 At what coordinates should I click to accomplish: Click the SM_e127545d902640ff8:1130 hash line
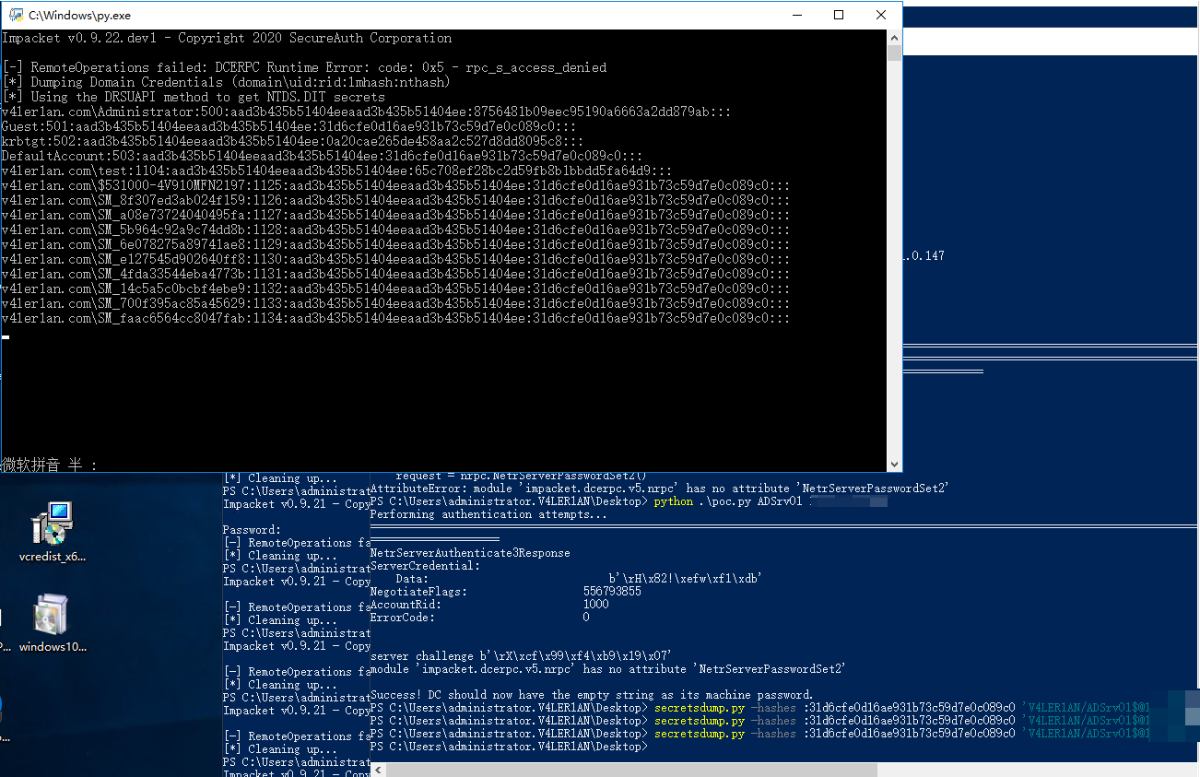click(396, 259)
